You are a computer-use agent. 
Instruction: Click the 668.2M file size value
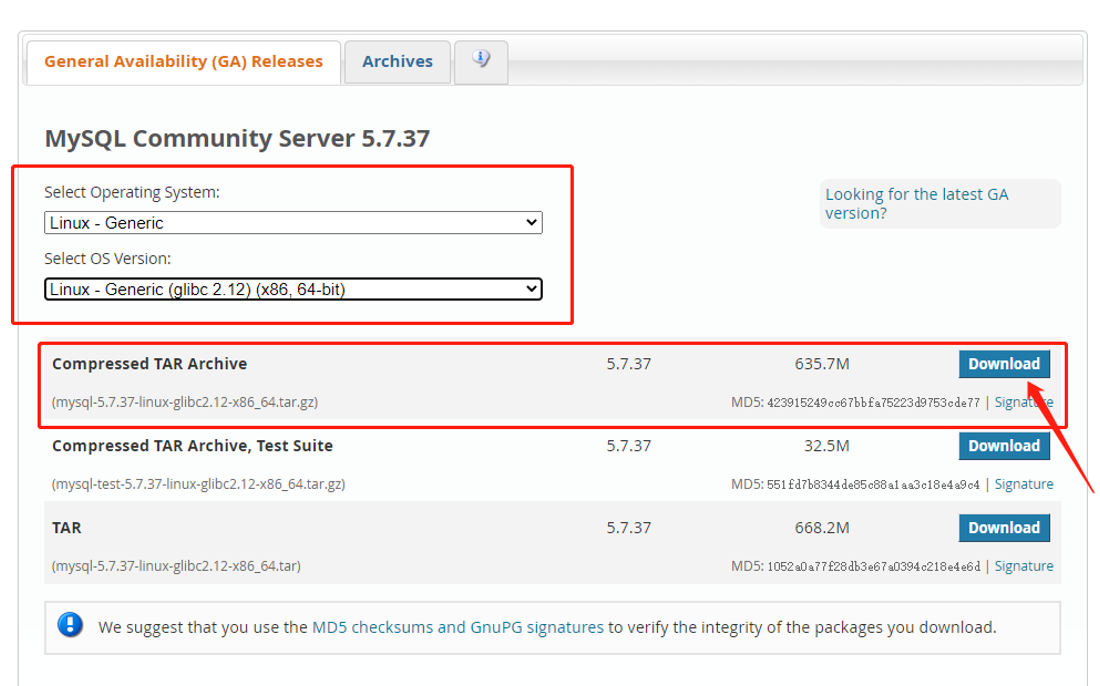pos(821,528)
